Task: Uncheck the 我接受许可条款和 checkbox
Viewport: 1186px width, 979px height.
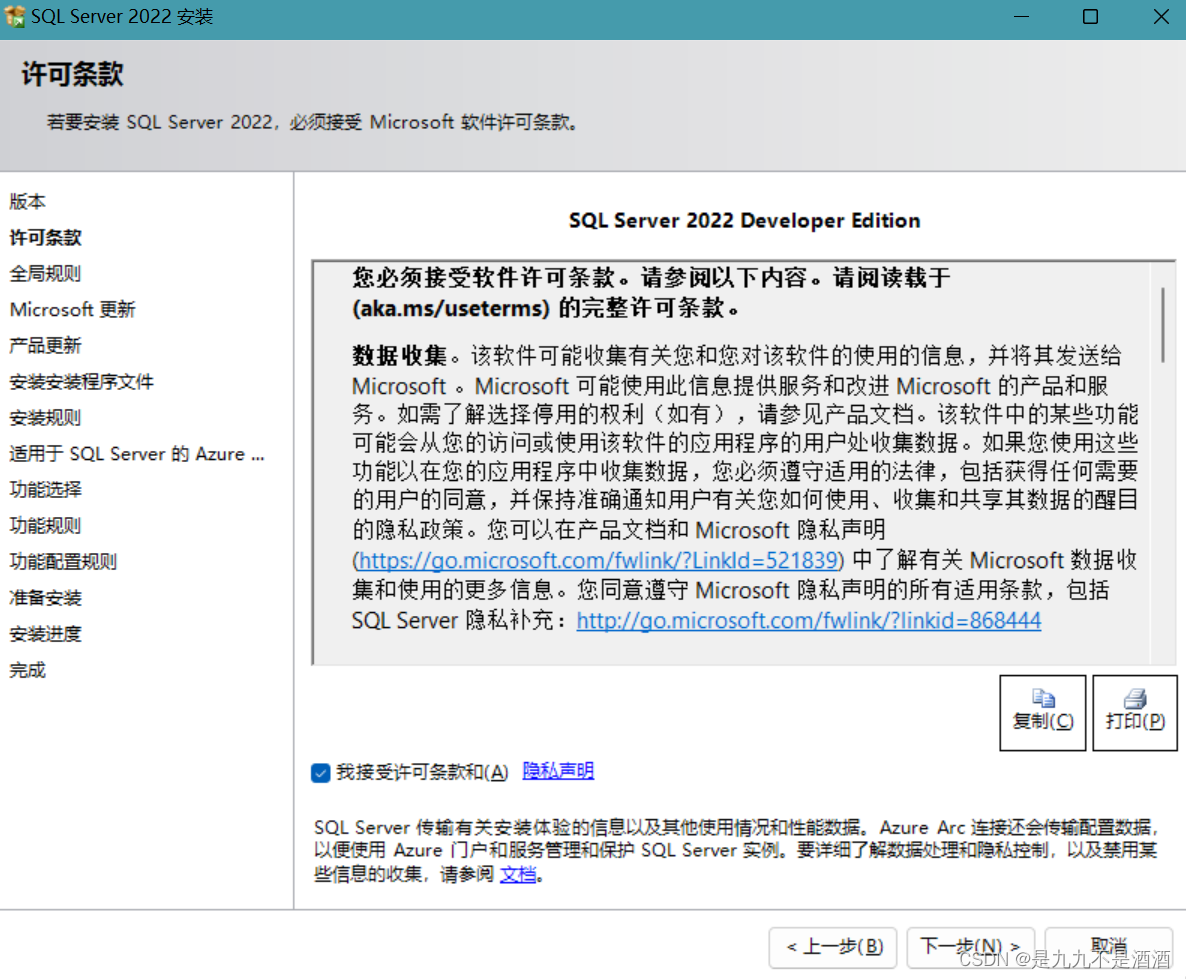Action: 321,772
